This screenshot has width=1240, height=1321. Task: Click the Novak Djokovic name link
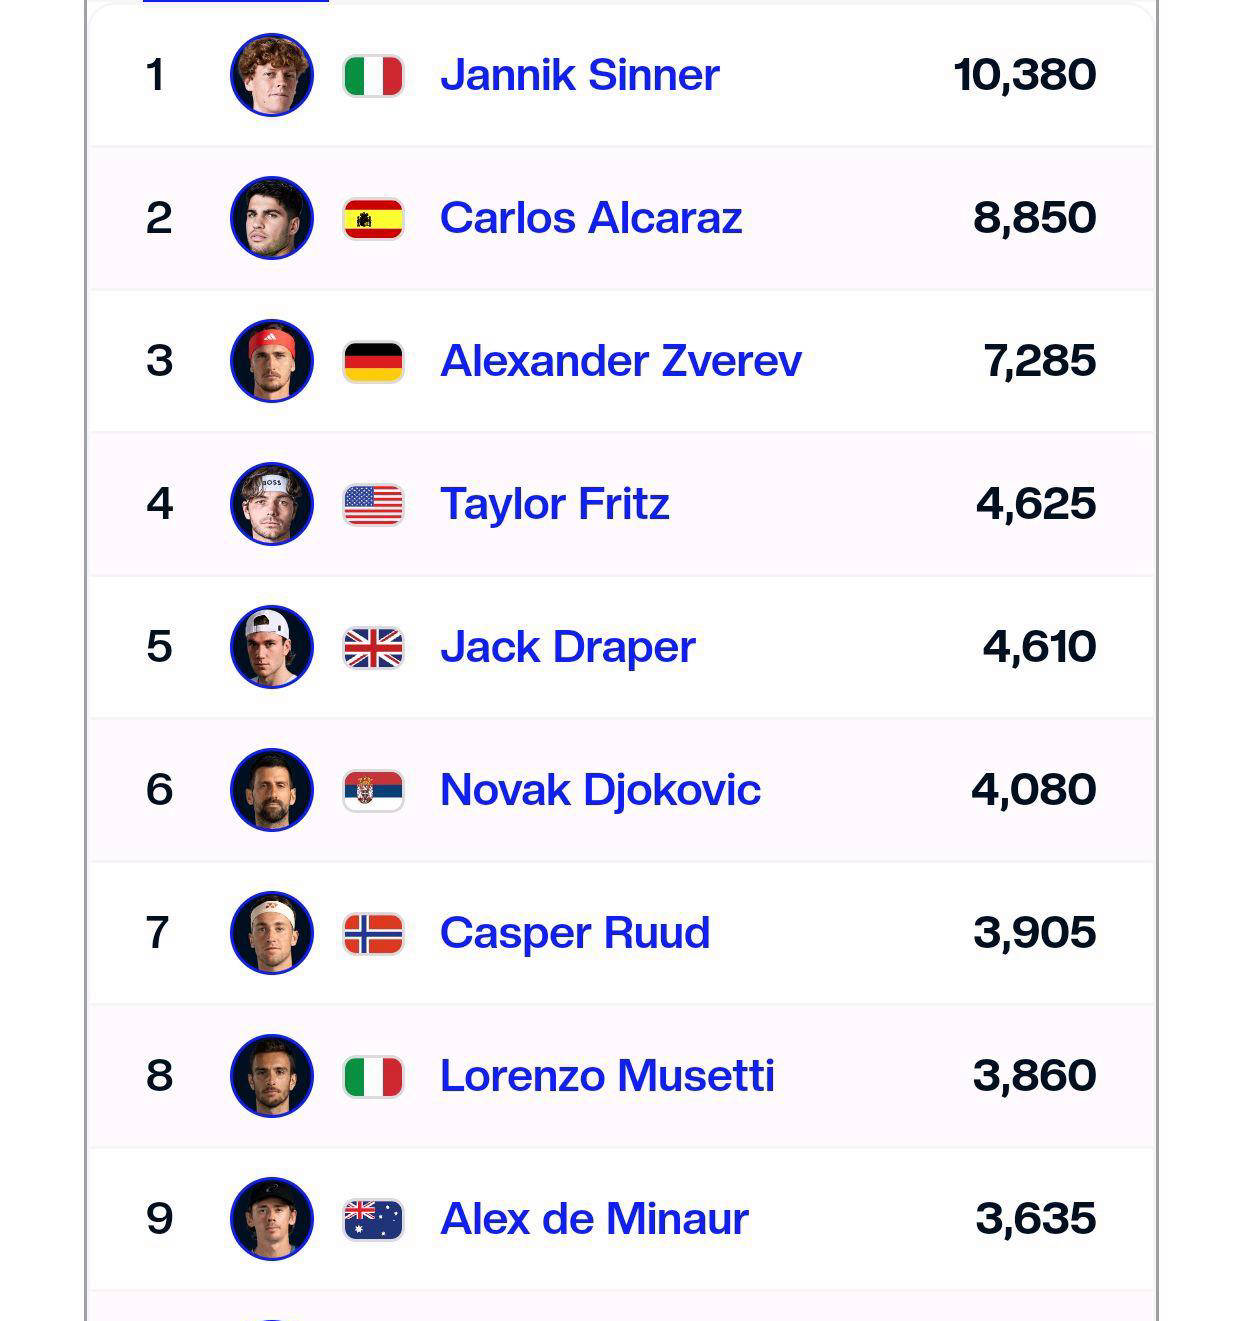[600, 790]
